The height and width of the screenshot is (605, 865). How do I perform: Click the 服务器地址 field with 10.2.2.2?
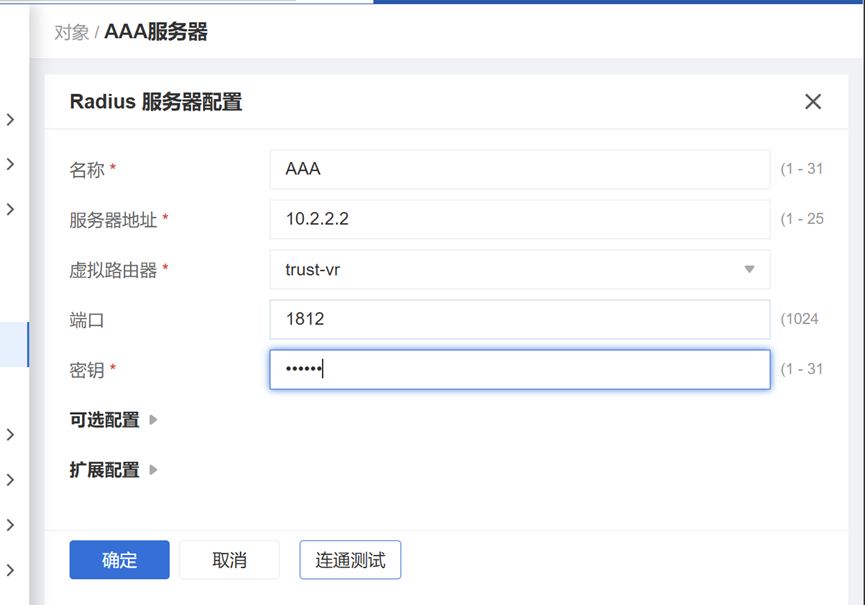(x=520, y=219)
